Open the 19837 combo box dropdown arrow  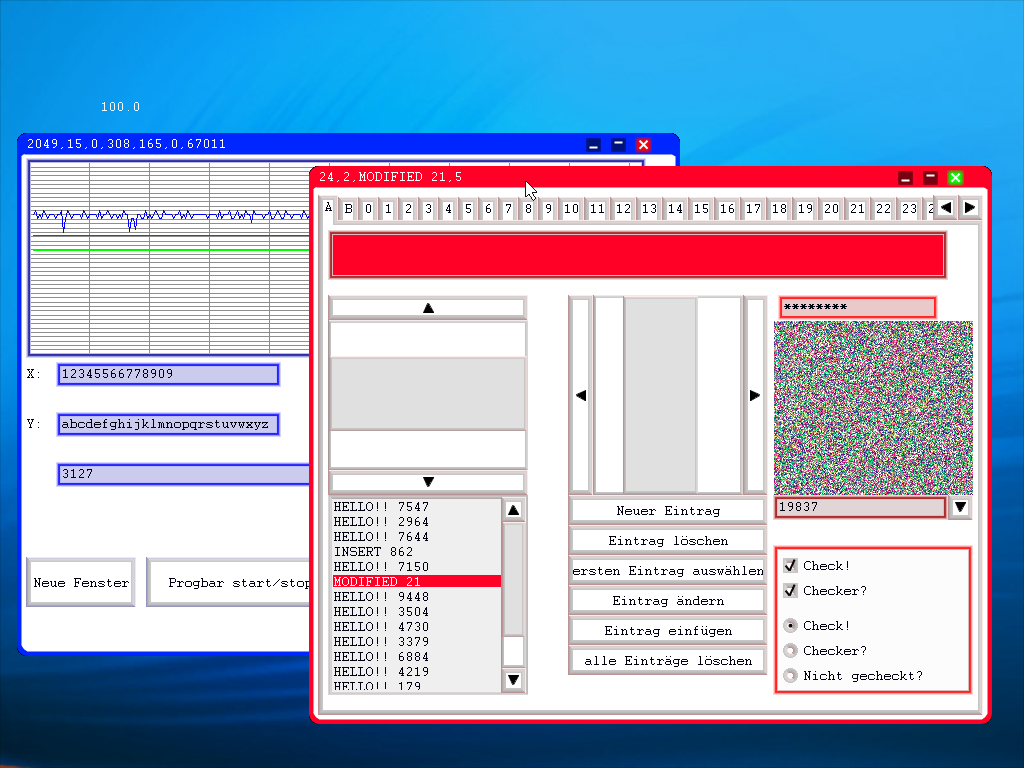pos(960,507)
